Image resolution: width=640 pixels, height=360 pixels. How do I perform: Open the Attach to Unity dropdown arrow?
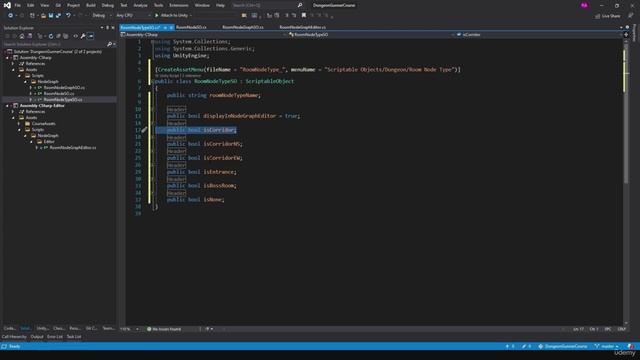click(x=191, y=16)
